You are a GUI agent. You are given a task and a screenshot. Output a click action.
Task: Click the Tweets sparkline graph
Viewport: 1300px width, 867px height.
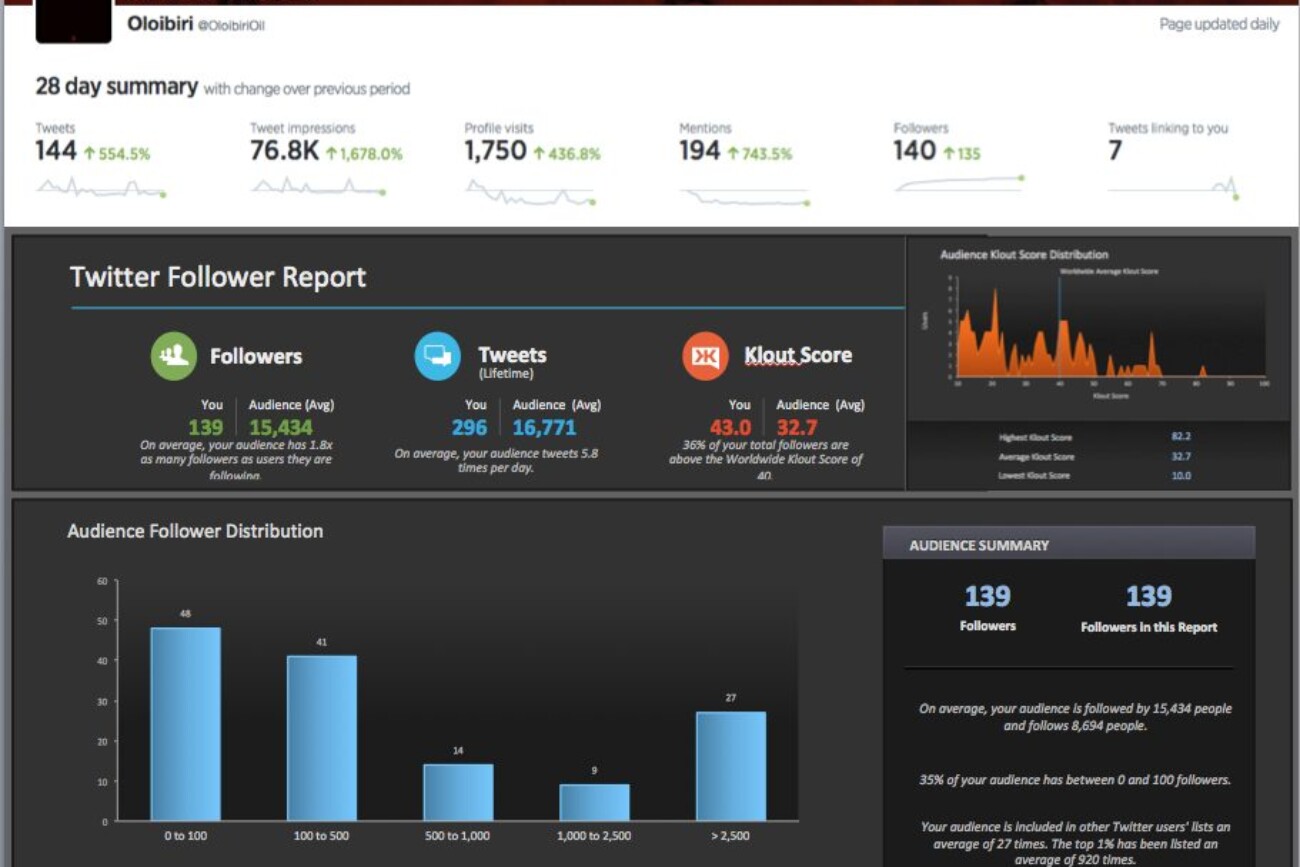[x=100, y=187]
